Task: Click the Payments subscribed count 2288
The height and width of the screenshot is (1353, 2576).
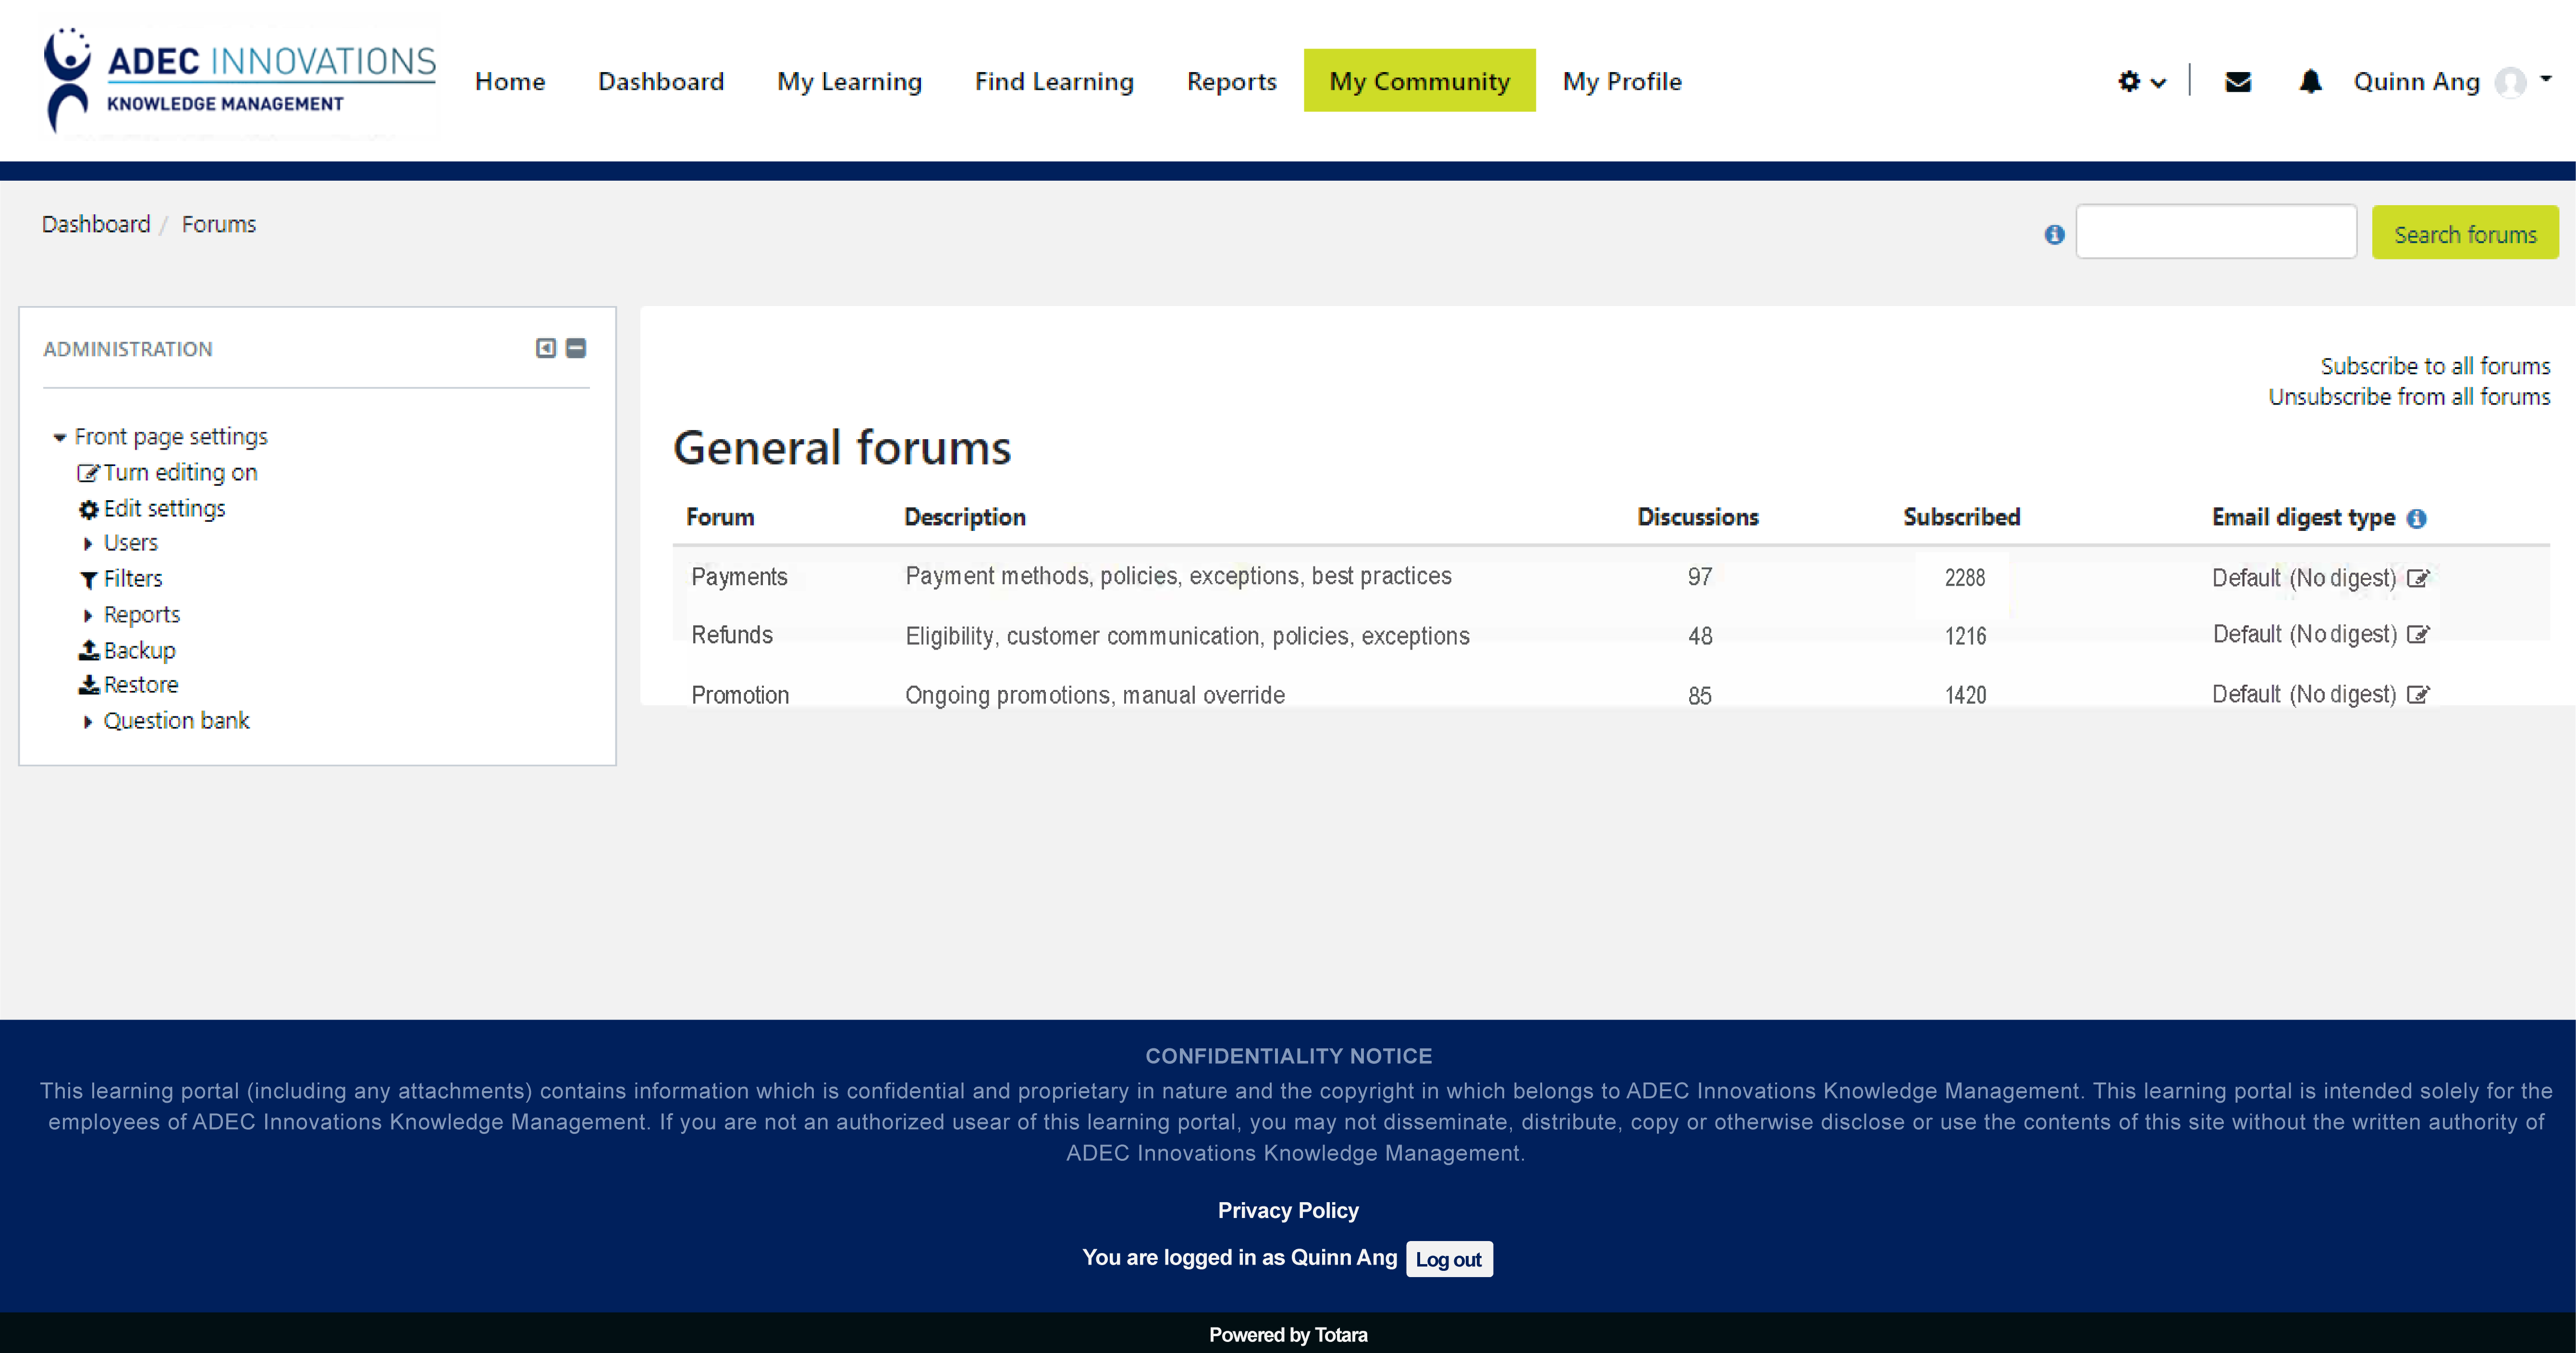Action: 1965,577
